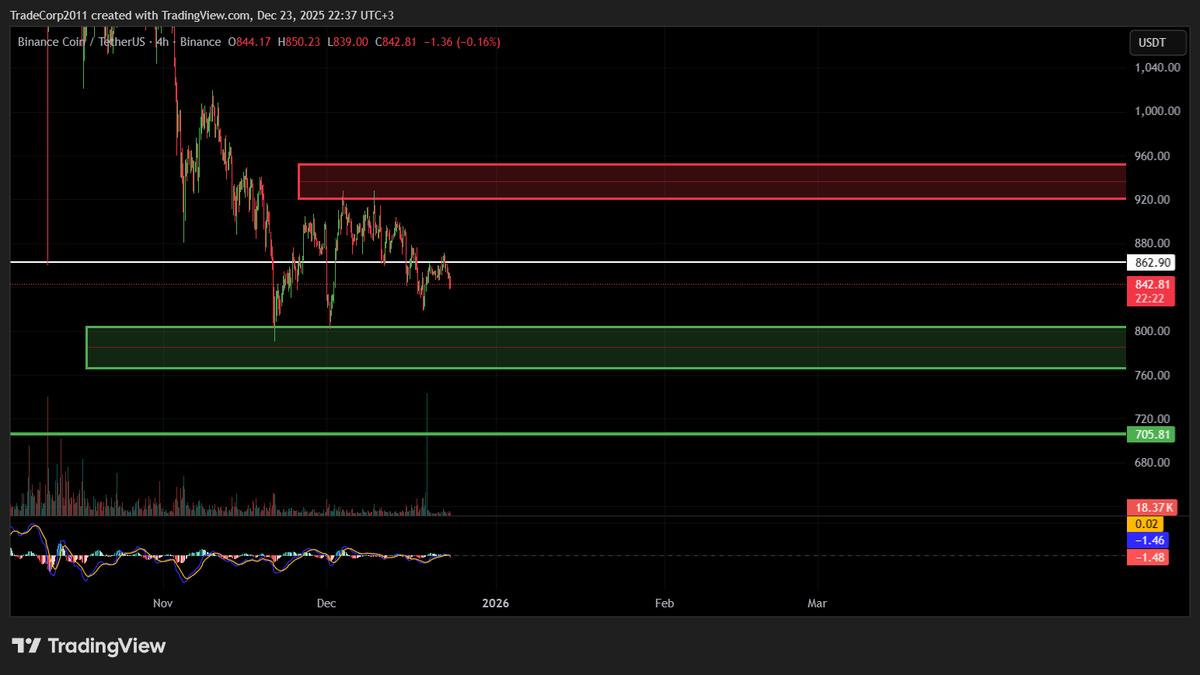Click the Mar label on time axis

click(817, 603)
